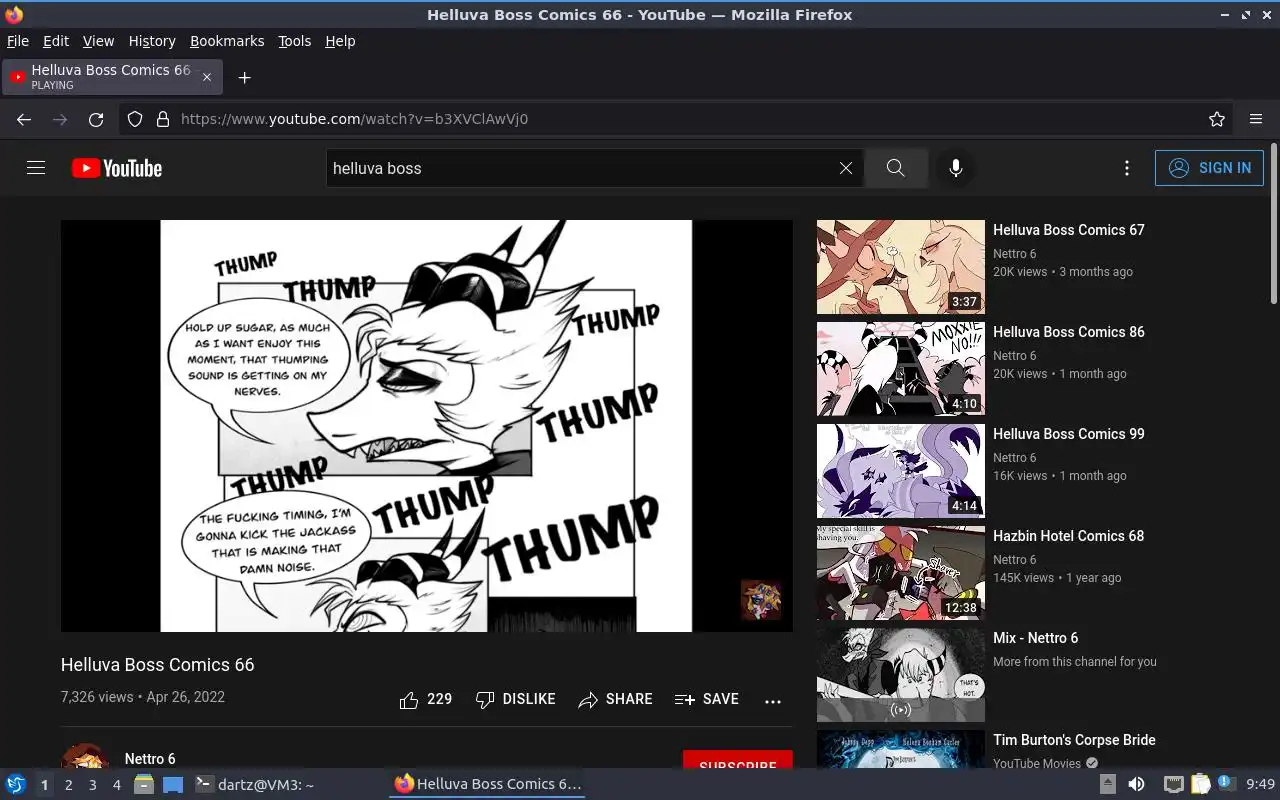The image size is (1280, 800).
Task: Click the Mix - Nettro 6 thumbnail
Action: pyautogui.click(x=901, y=675)
